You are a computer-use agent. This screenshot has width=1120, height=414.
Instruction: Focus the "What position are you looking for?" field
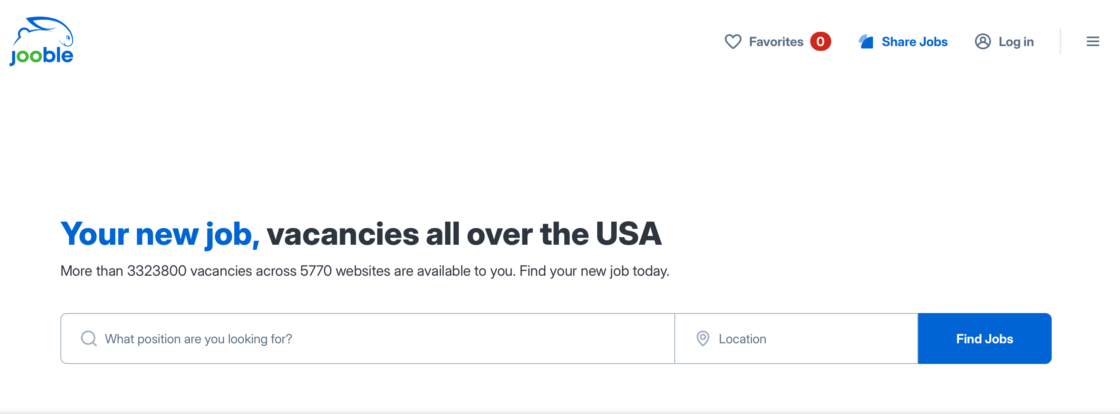pyautogui.click(x=380, y=339)
